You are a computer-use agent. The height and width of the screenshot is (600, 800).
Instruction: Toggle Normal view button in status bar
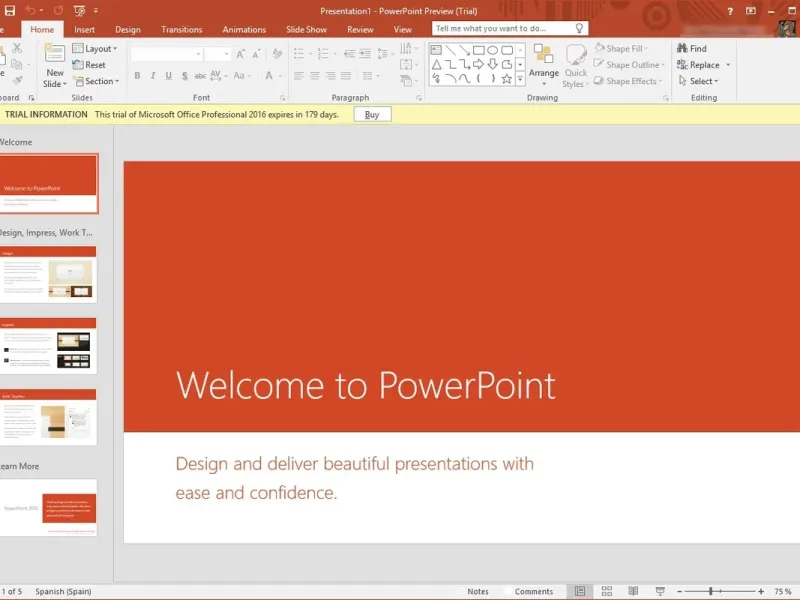580,591
